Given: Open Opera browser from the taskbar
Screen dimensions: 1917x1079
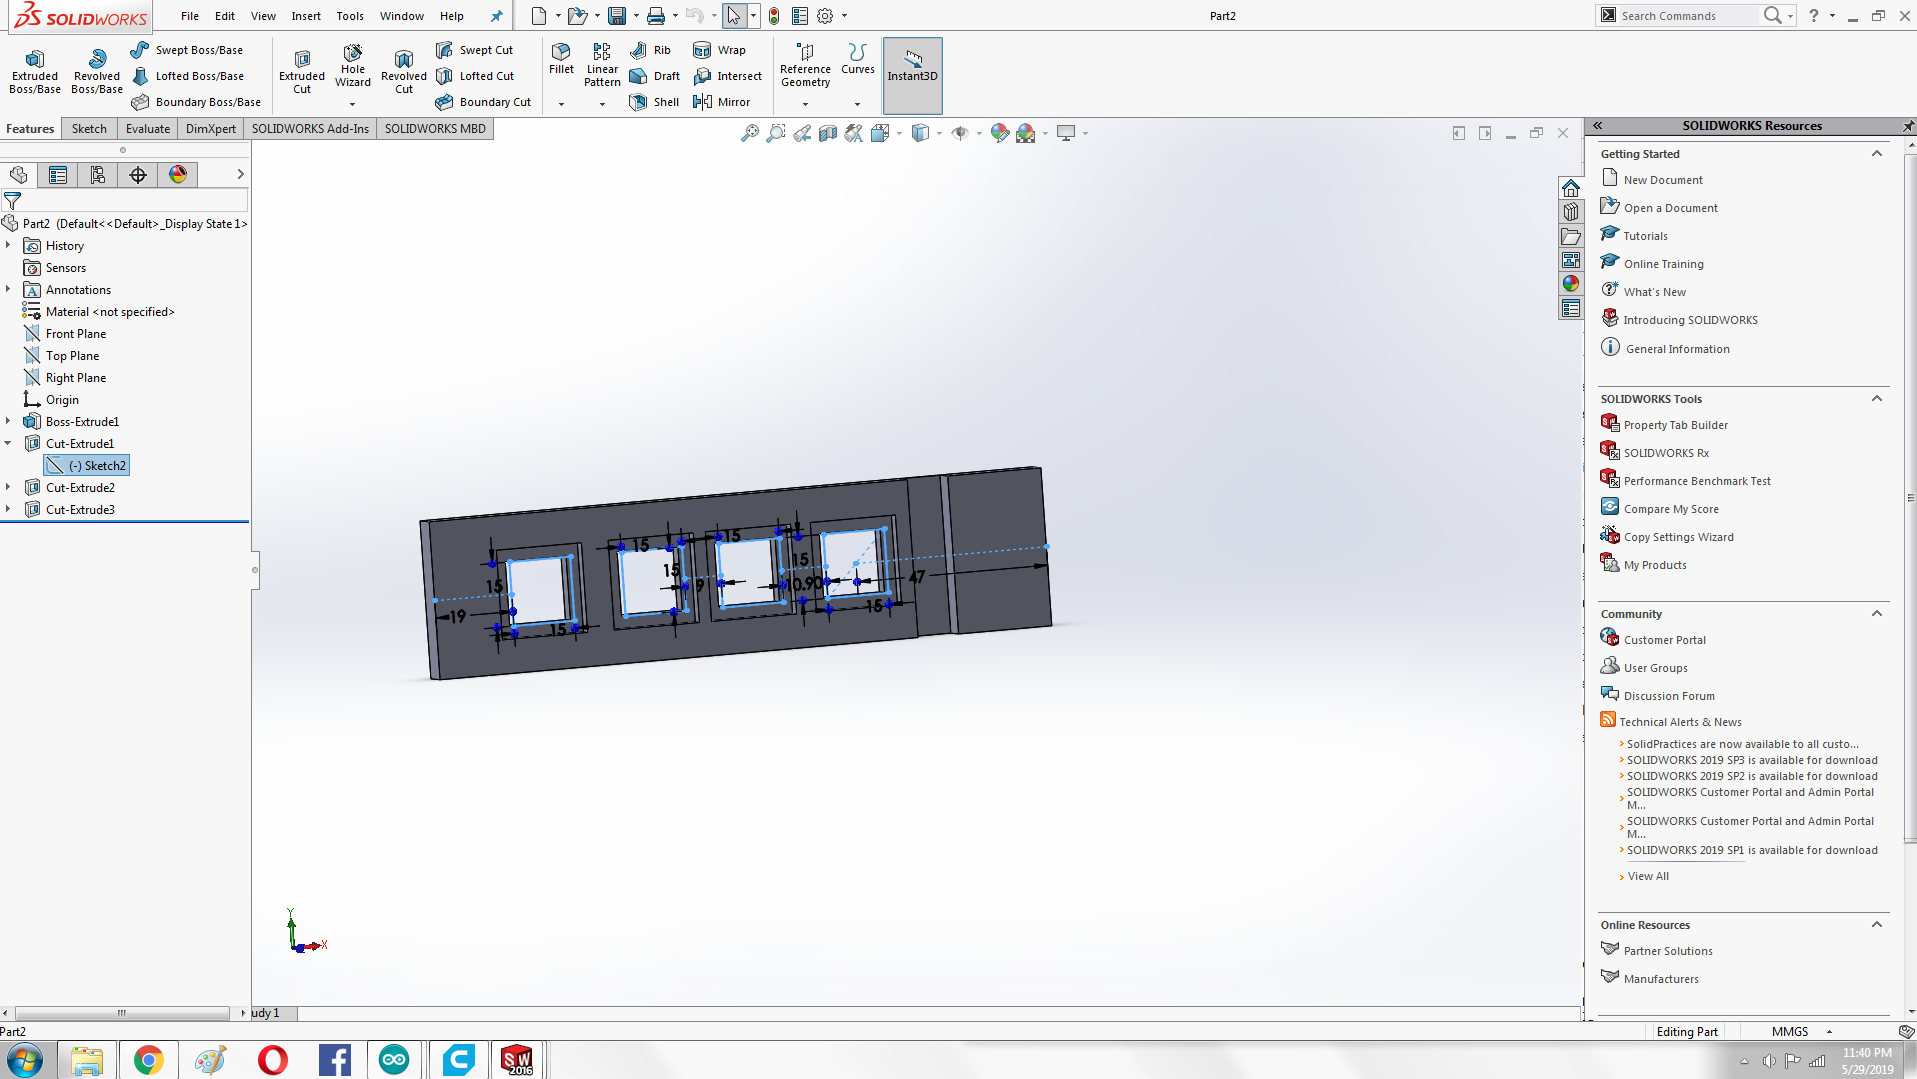Looking at the screenshot, I should [x=272, y=1060].
